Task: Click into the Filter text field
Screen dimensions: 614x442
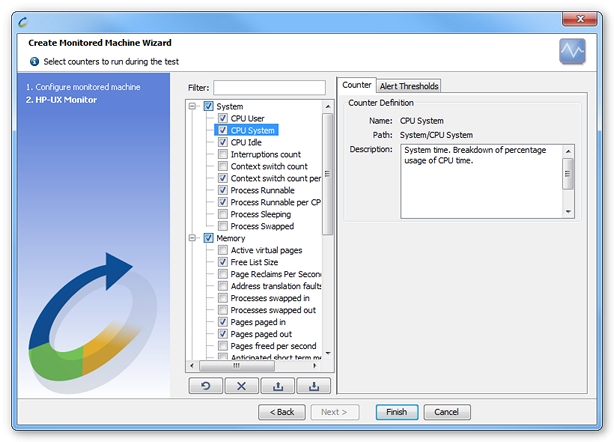Action: coord(269,88)
